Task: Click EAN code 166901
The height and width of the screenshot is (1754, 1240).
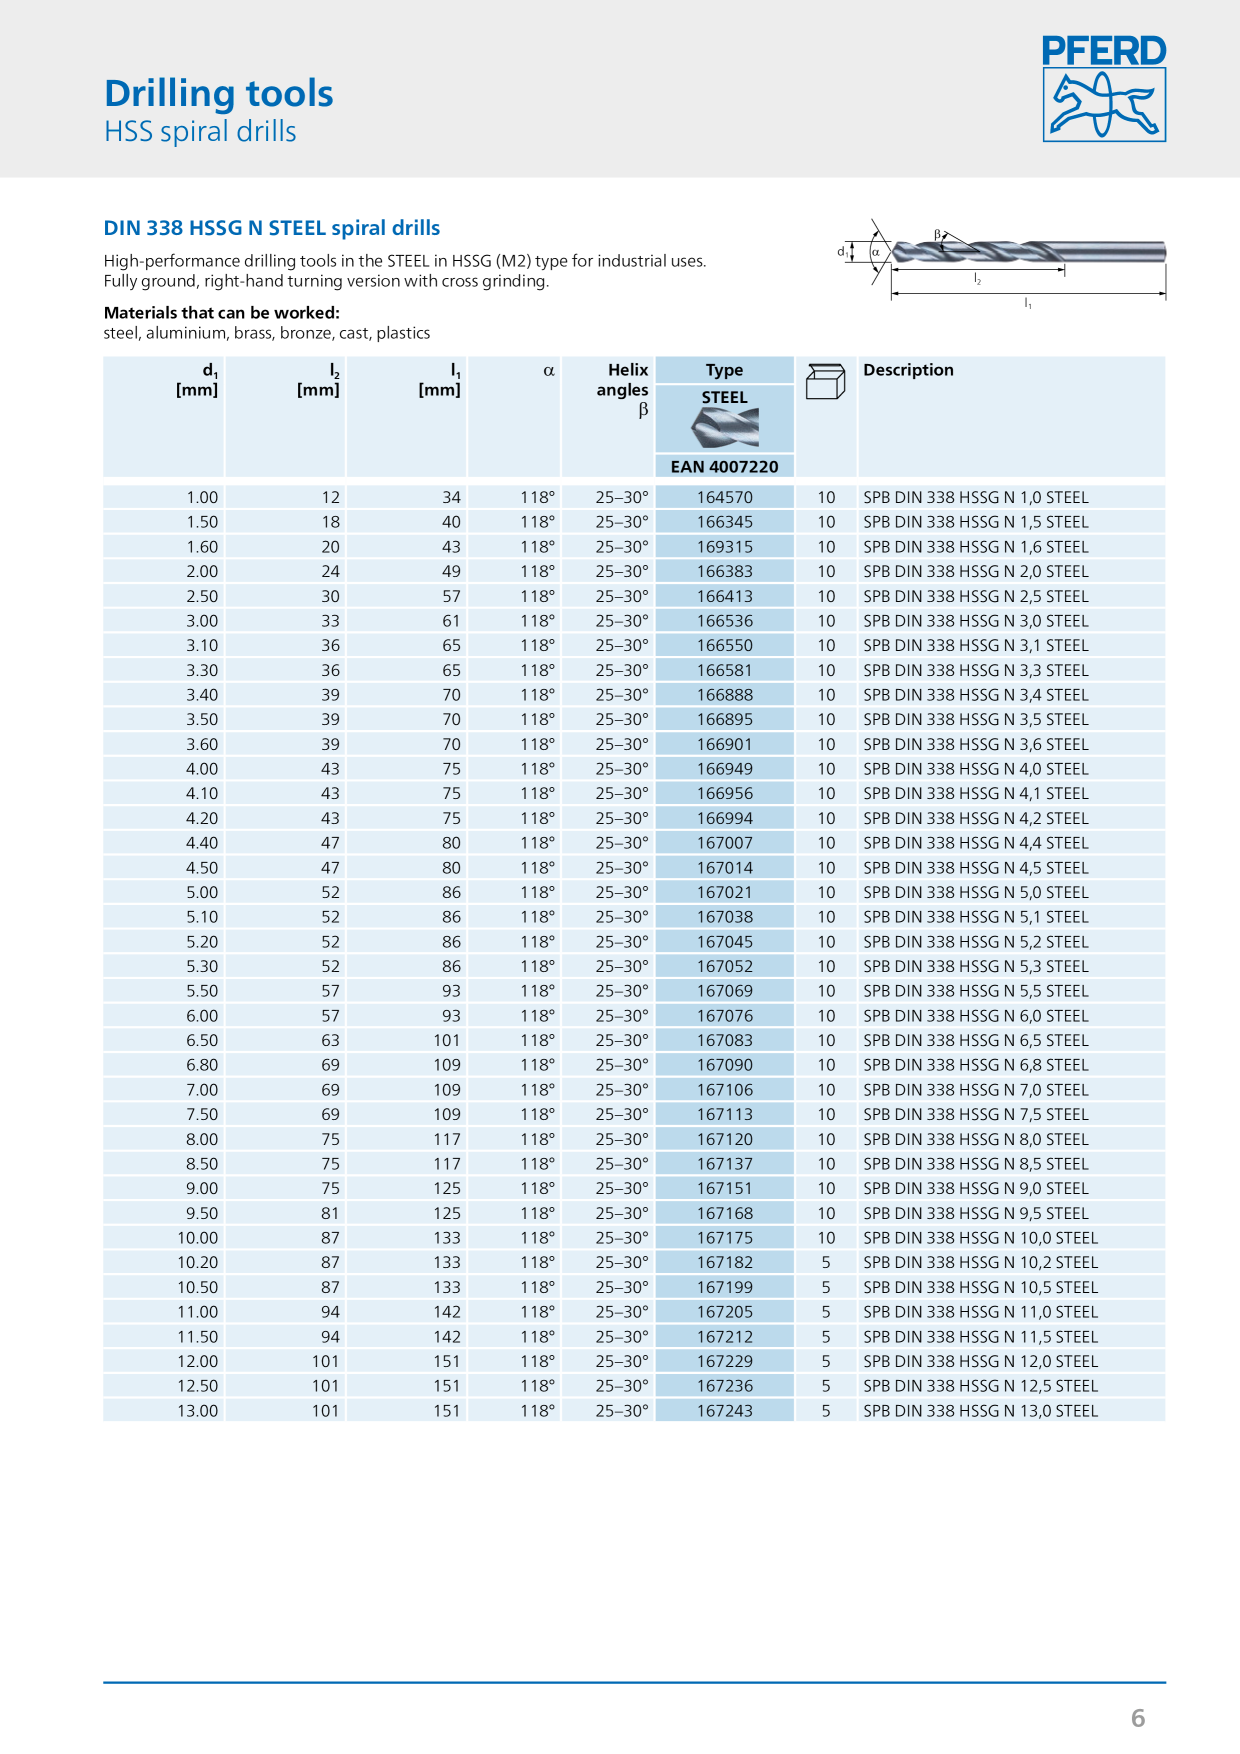Action: pos(725,744)
